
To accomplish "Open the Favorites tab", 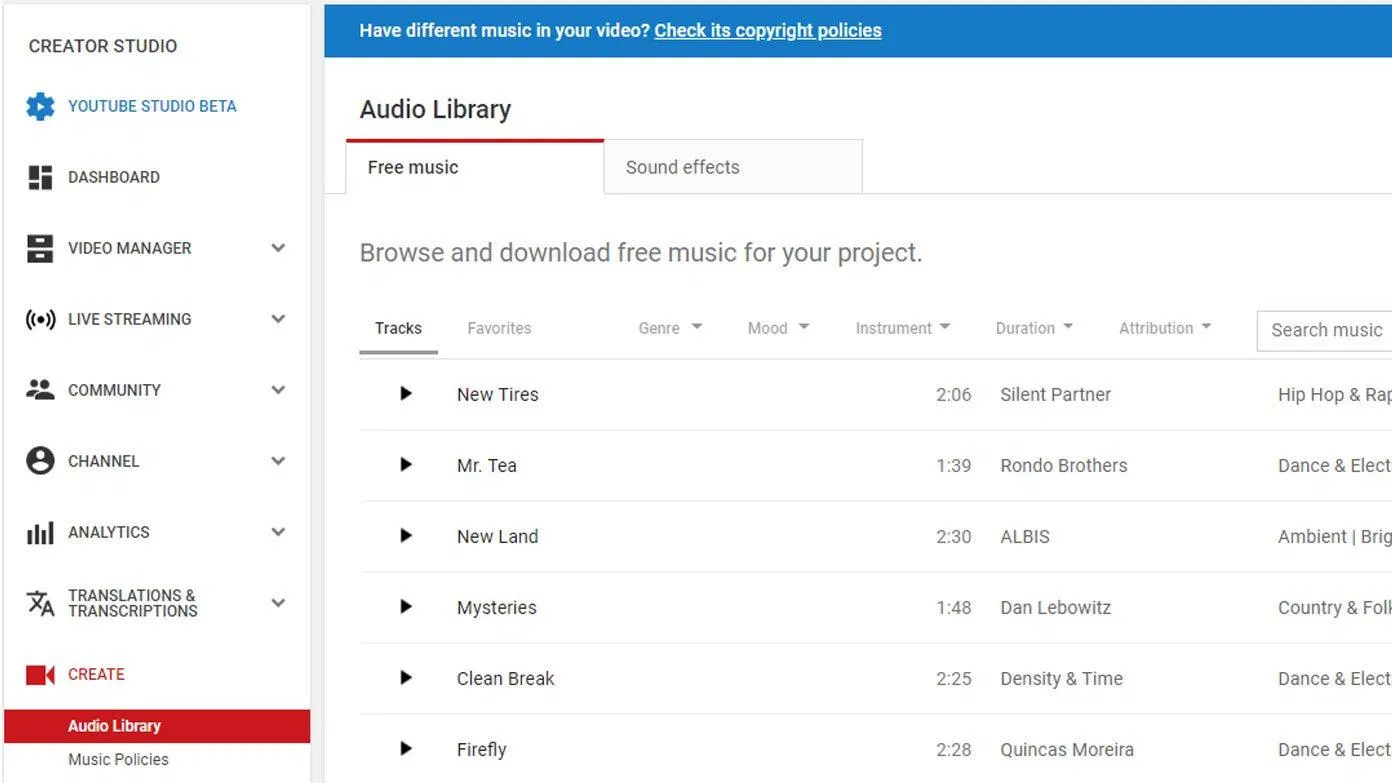I will coord(499,328).
